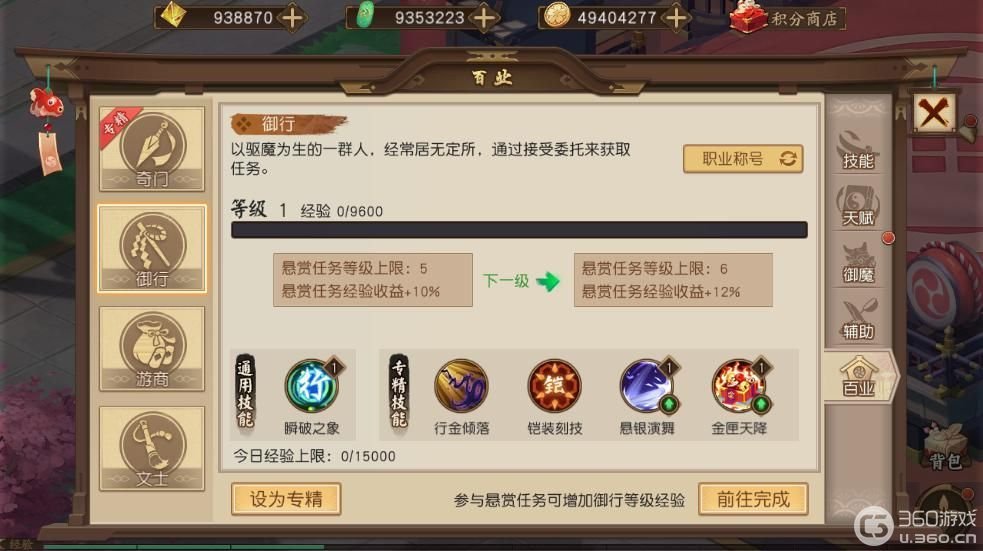Screen dimensions: 983x551
Task: Click the 设为专精 button
Action: (x=286, y=499)
